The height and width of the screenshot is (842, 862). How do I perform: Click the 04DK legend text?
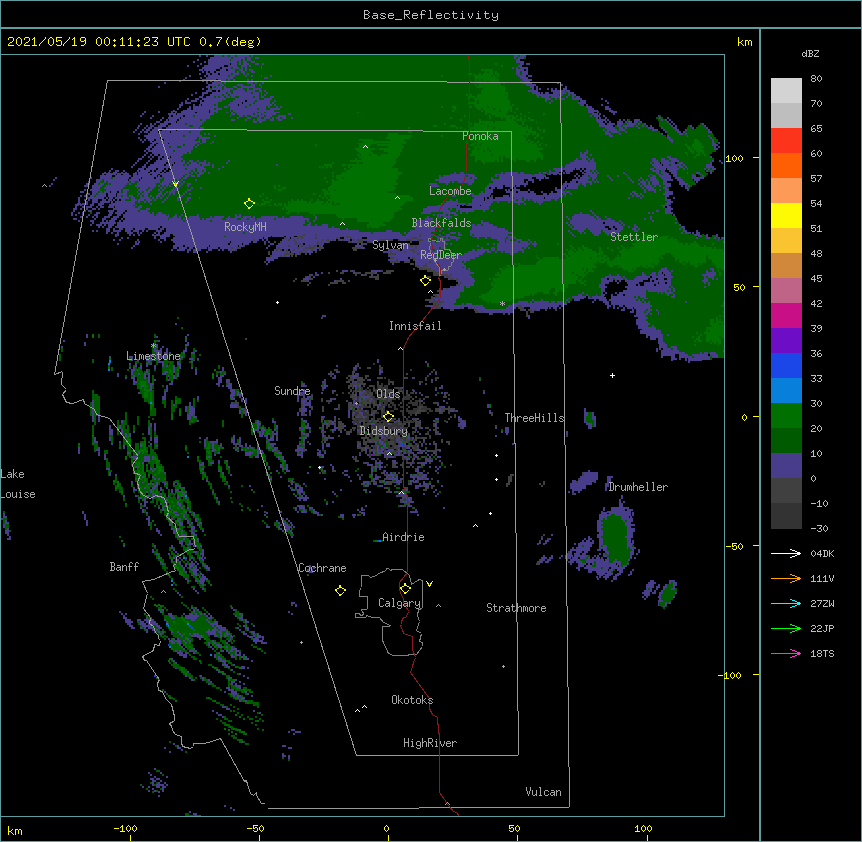pos(822,553)
